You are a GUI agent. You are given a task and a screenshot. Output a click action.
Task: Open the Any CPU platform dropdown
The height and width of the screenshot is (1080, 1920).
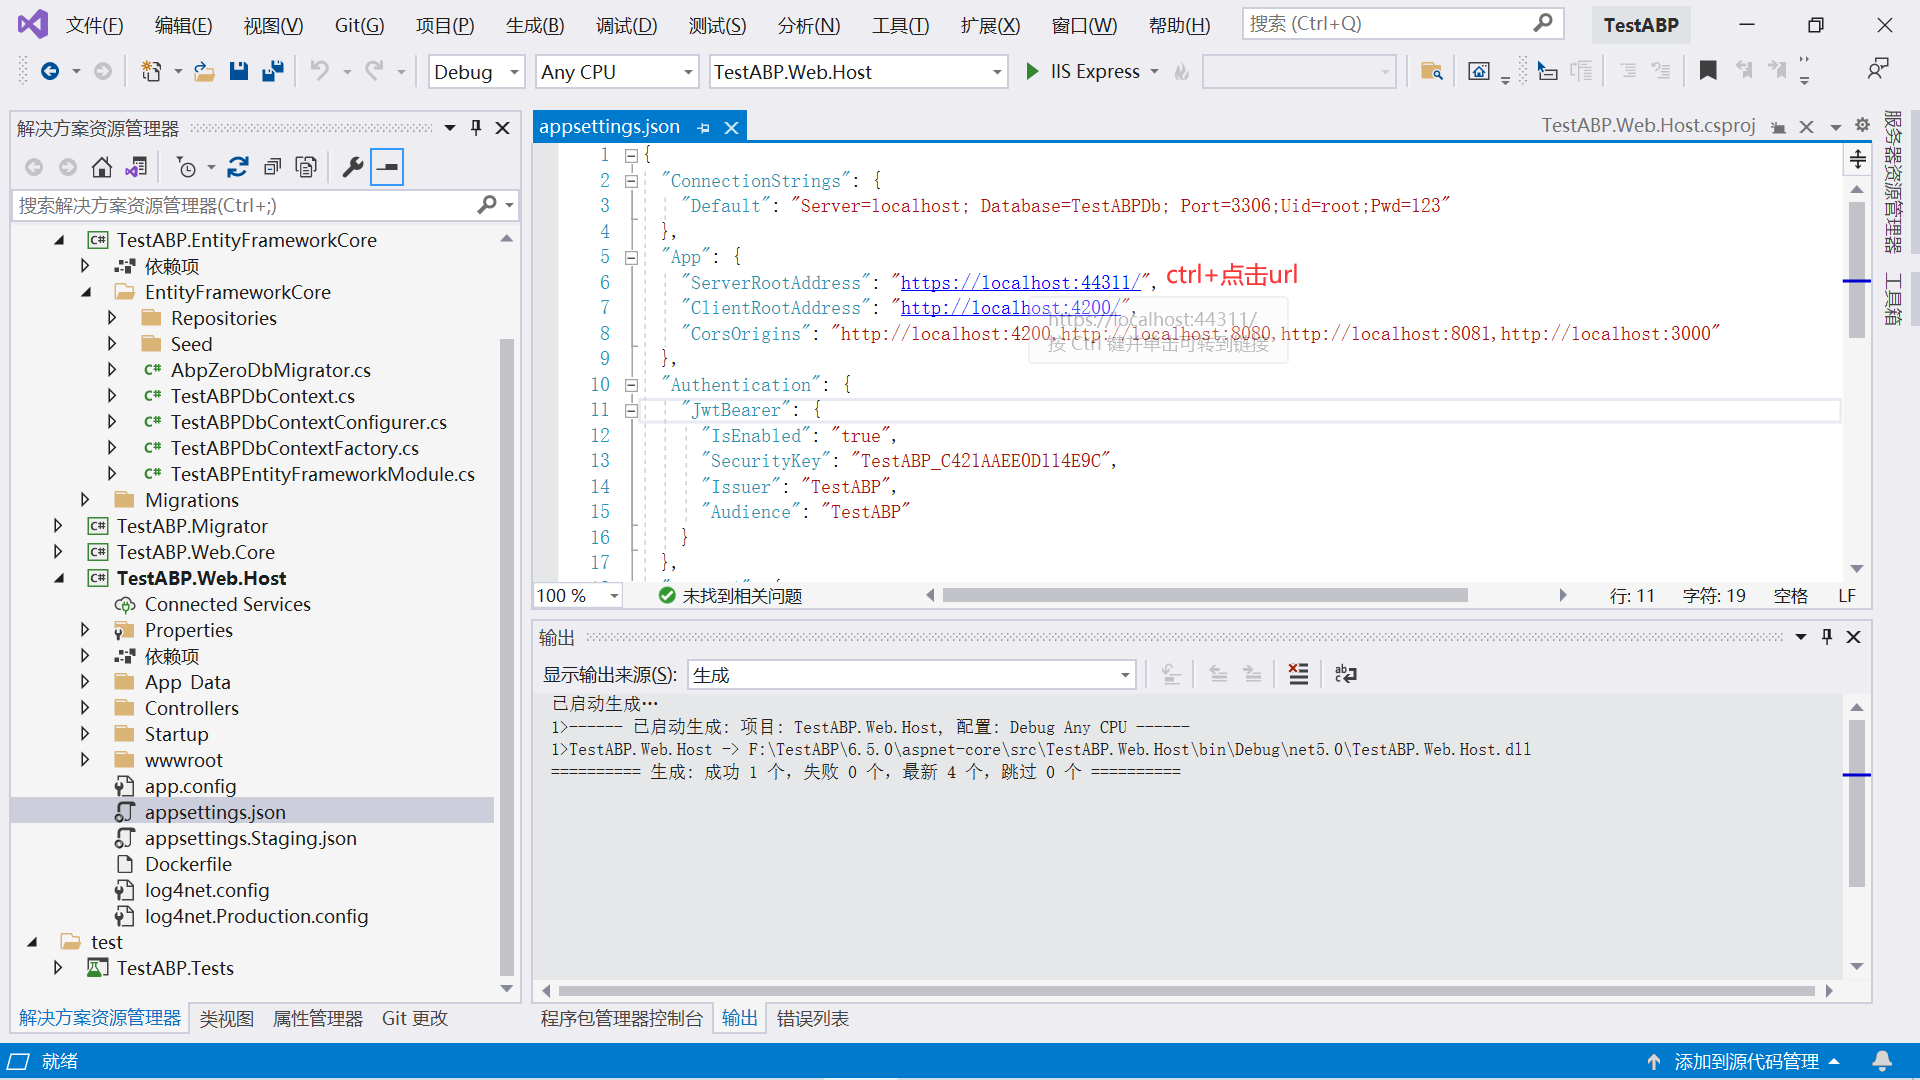pyautogui.click(x=616, y=72)
